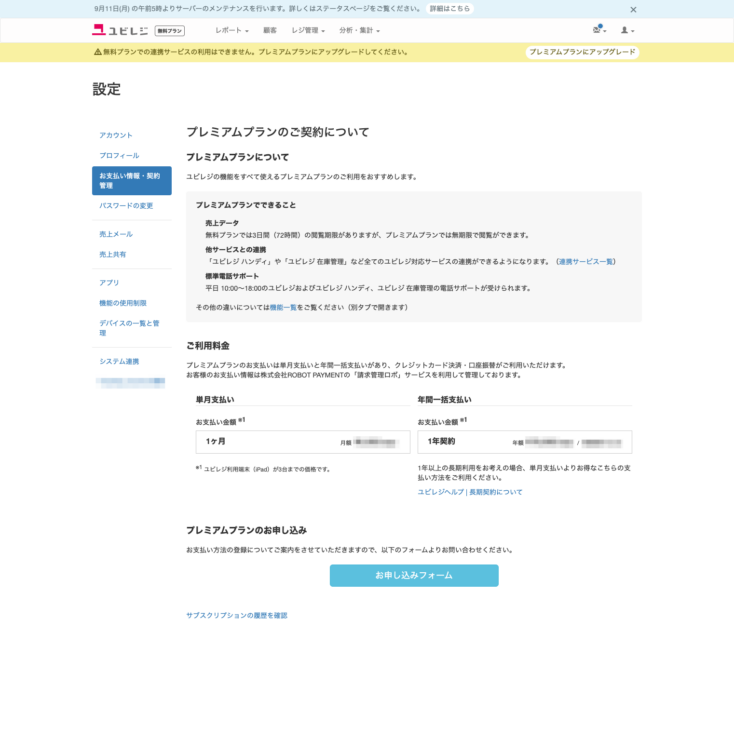This screenshot has height=740, width=734.
Task: Click the 標準電話サポート label
Action: [x=232, y=276]
